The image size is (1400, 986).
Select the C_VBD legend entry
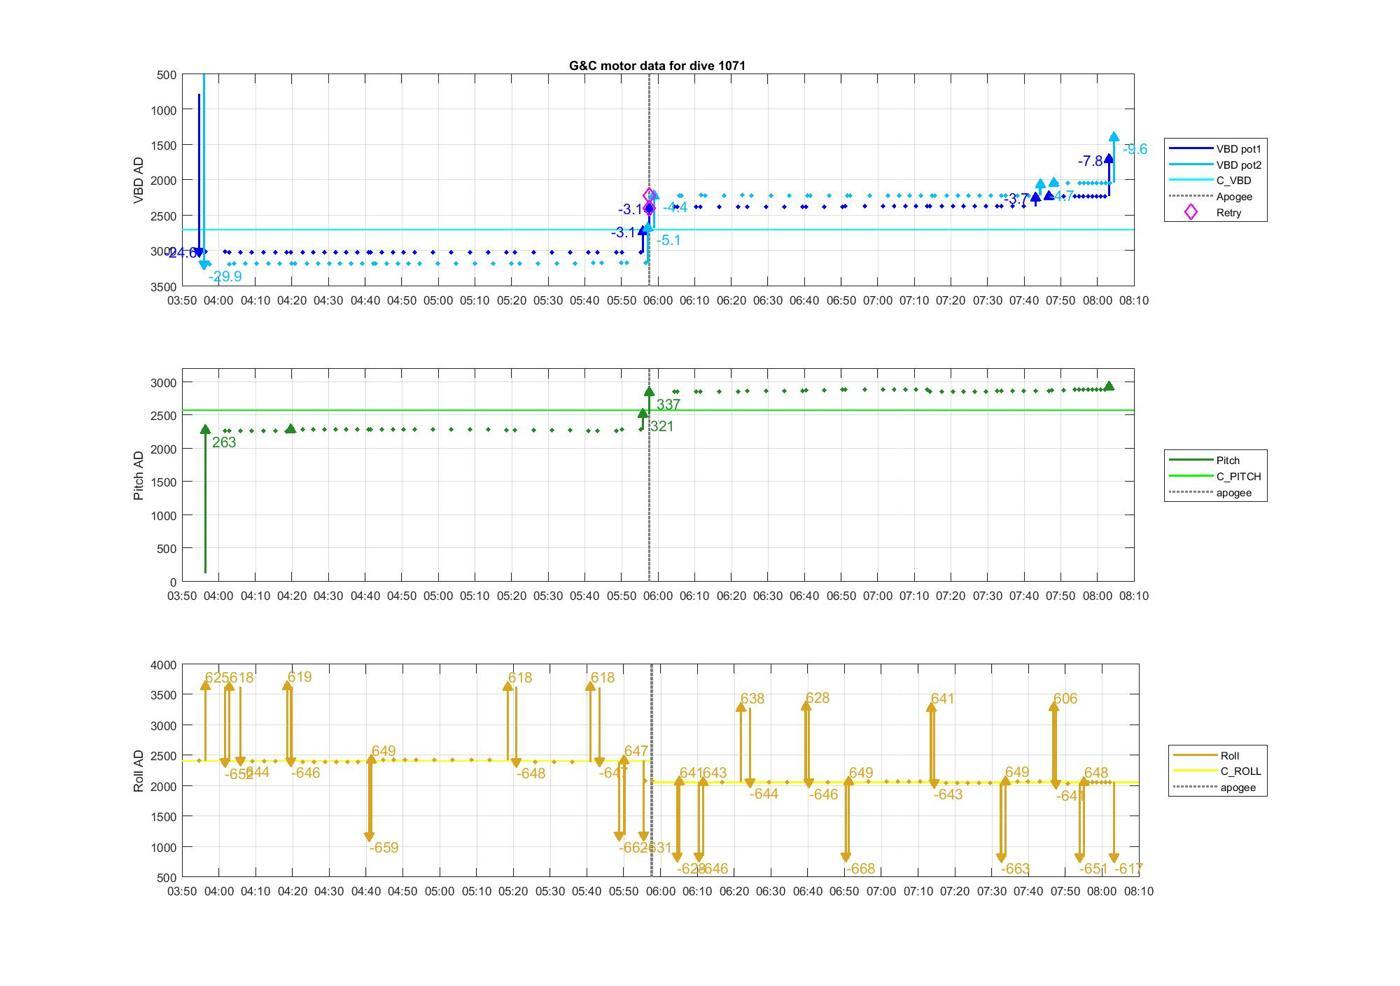[x=1234, y=181]
